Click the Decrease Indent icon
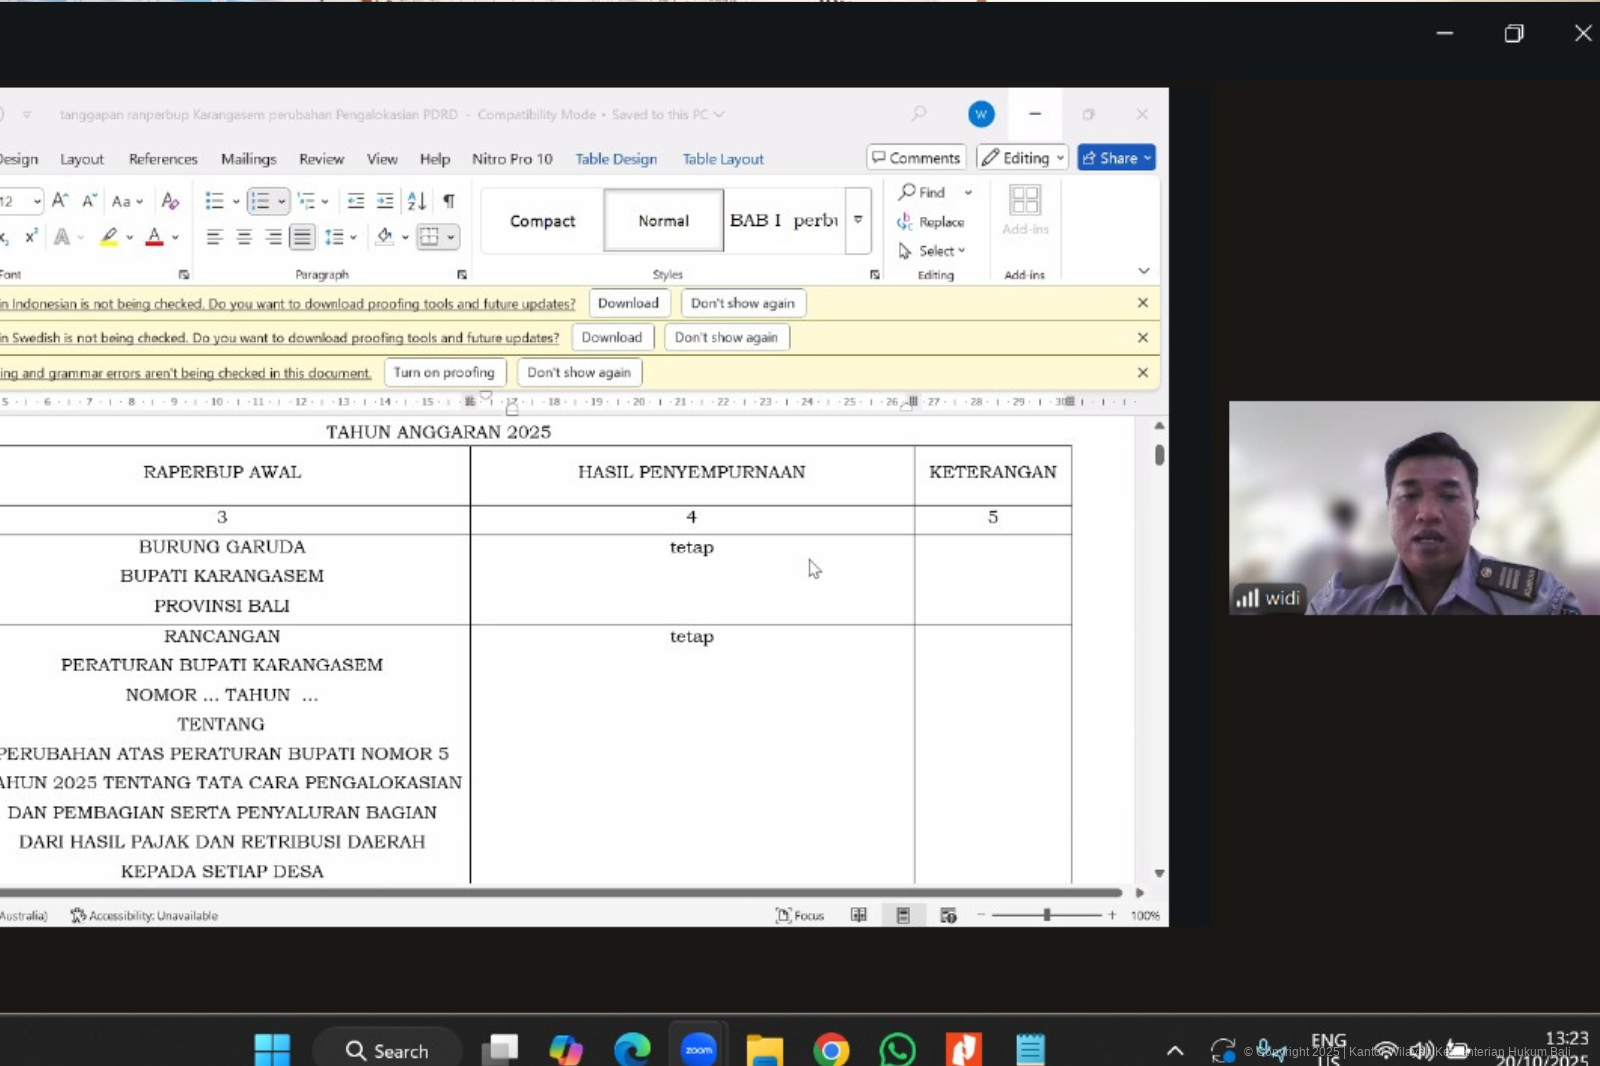1600x1066 pixels. [355, 201]
